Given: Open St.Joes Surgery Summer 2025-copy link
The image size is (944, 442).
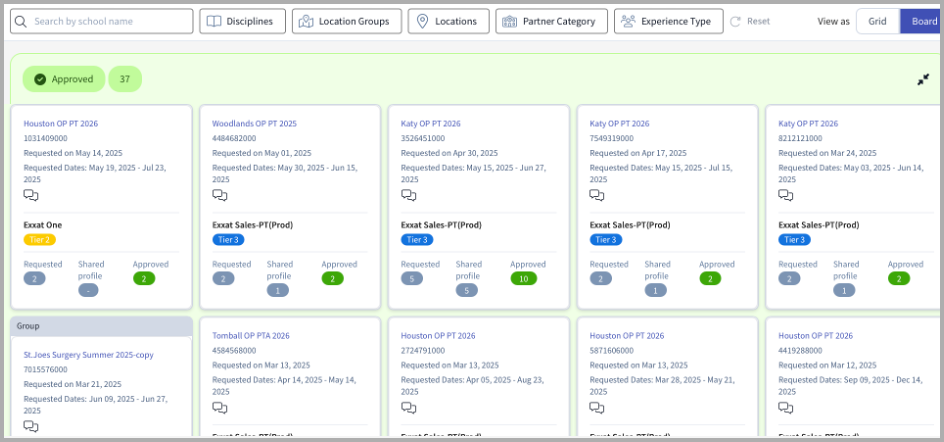Looking at the screenshot, I should pos(88,355).
